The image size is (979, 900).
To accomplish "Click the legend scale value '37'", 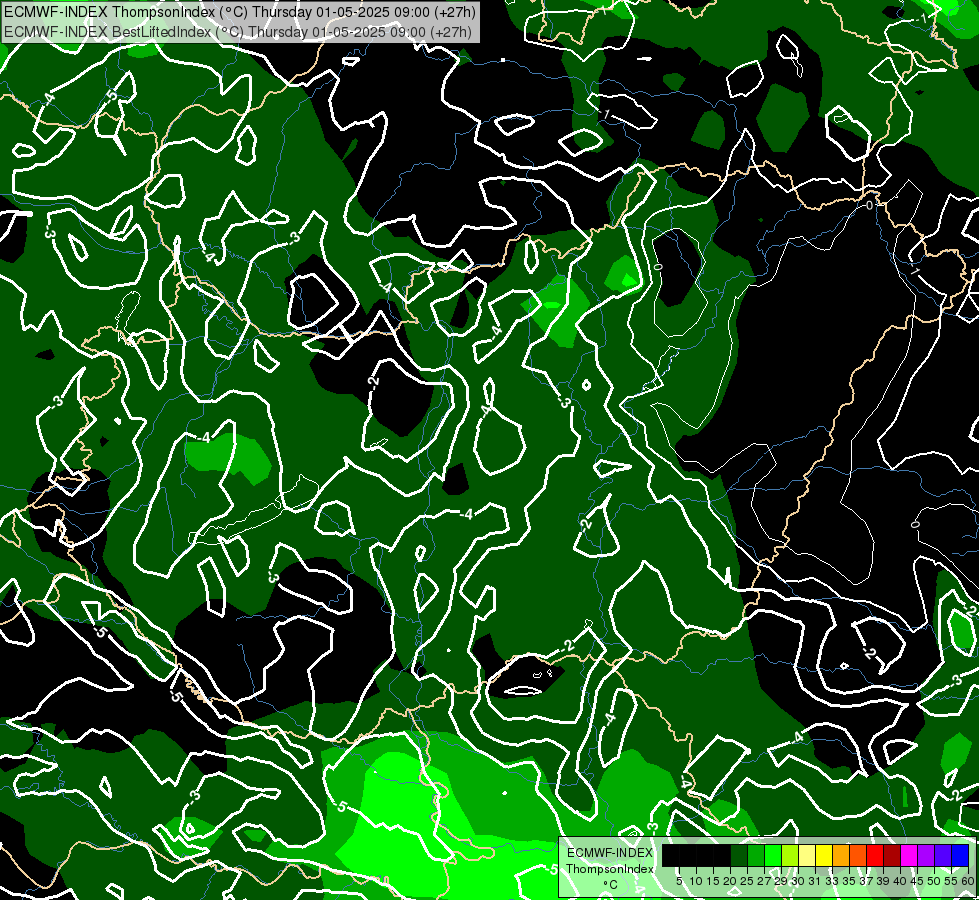I will click(865, 881).
